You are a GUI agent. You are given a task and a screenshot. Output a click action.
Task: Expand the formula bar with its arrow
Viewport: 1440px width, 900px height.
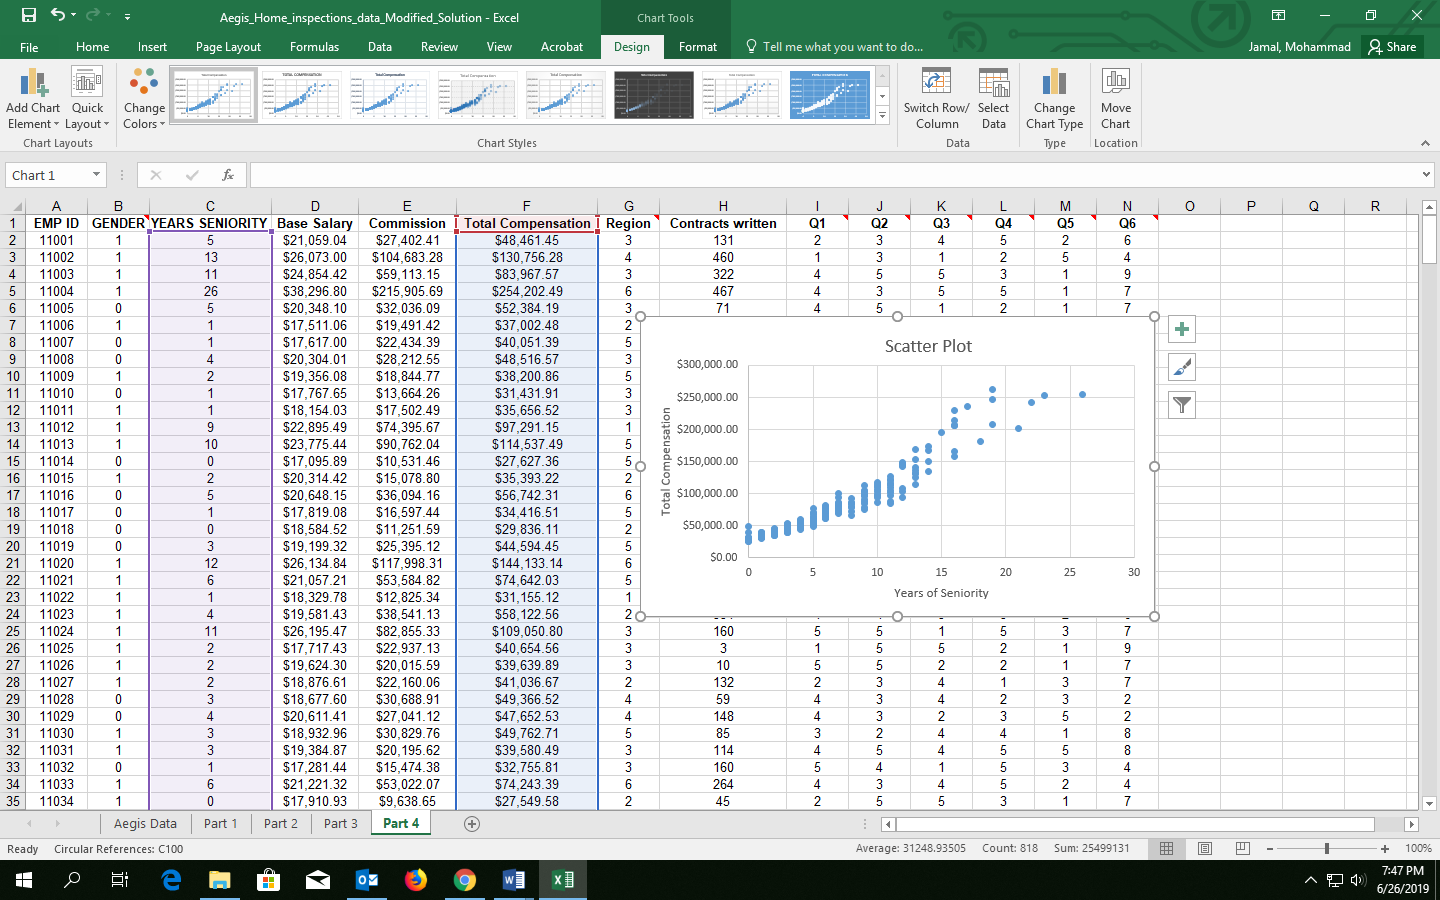[x=1426, y=175]
